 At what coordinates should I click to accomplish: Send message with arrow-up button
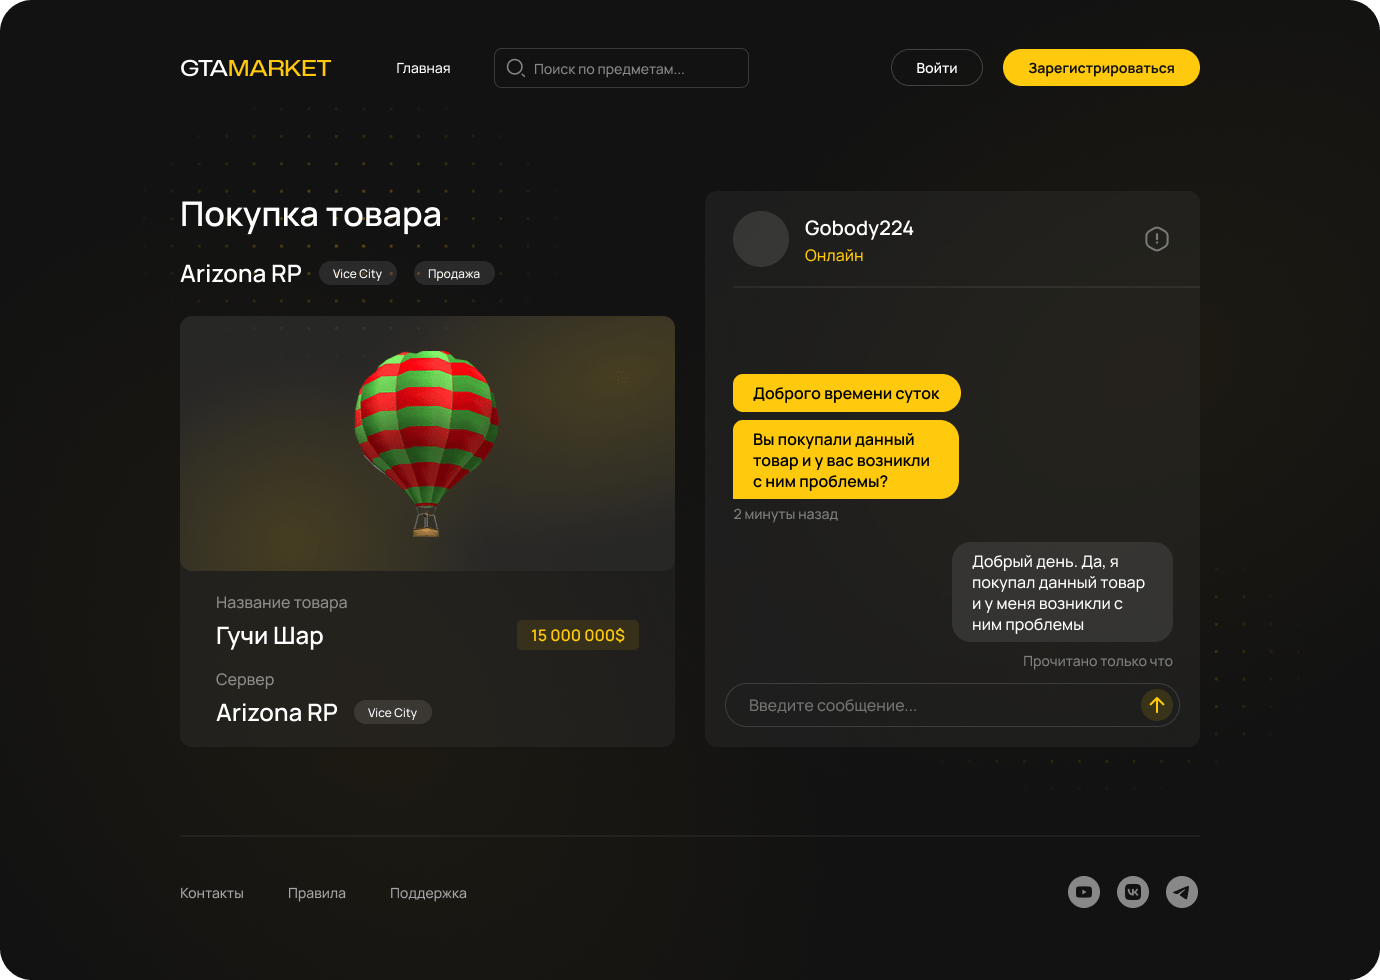pyautogui.click(x=1157, y=705)
